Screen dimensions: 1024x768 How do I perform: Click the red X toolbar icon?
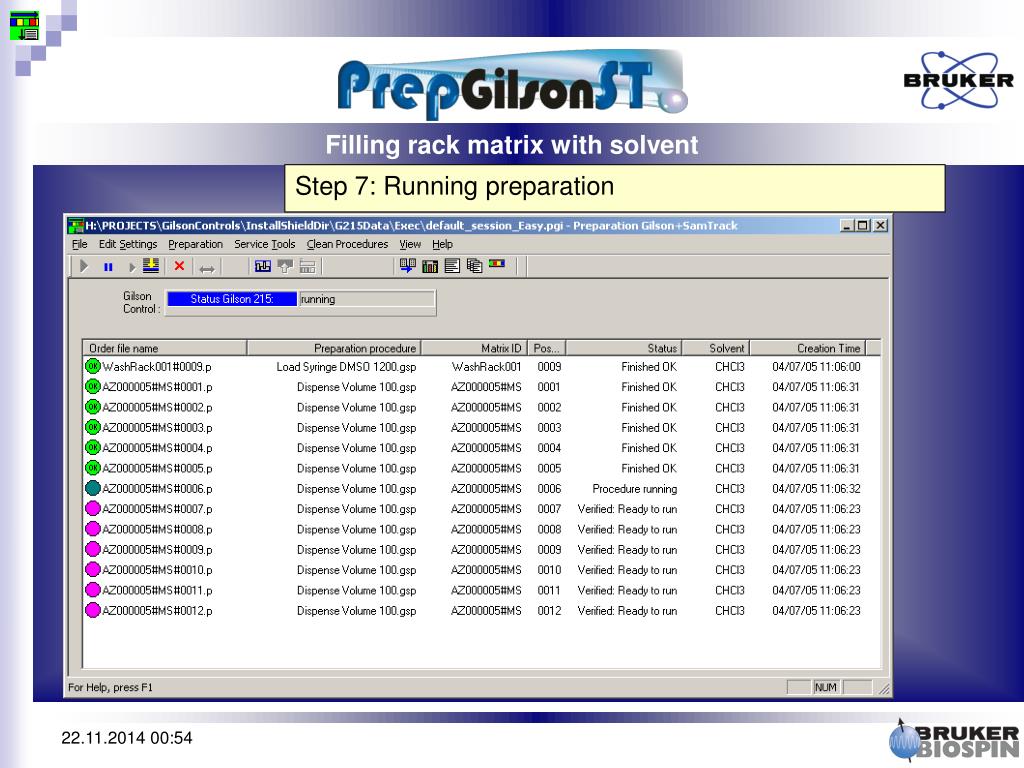coord(179,266)
